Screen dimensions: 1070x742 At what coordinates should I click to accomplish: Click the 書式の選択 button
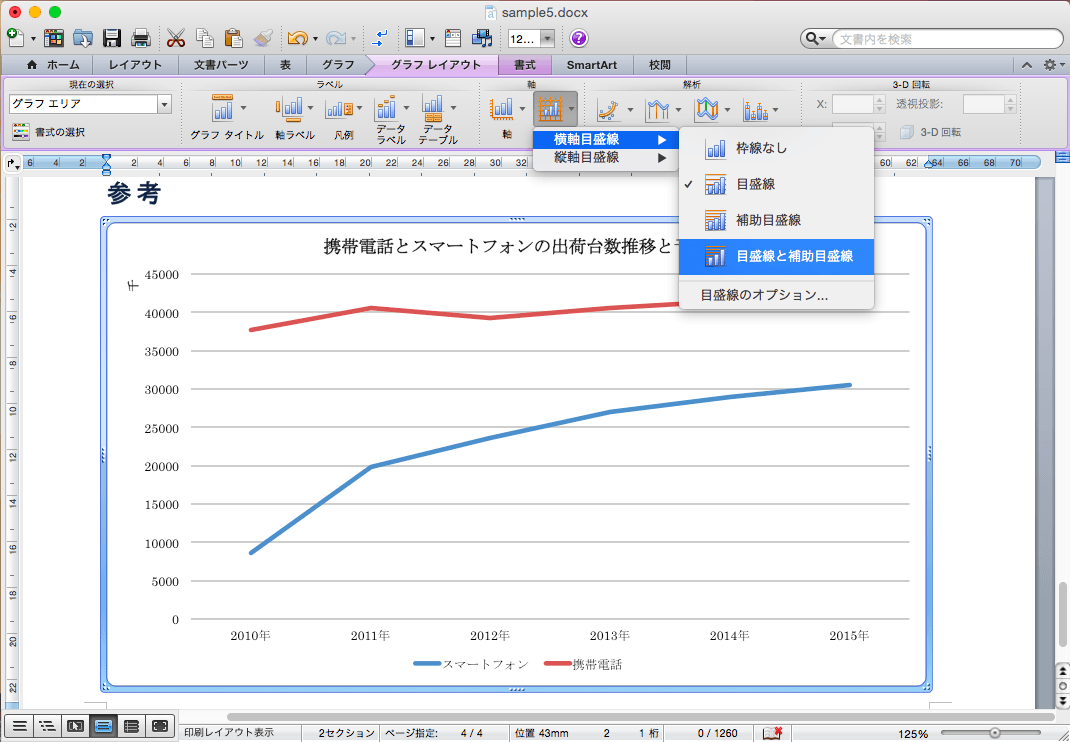click(49, 132)
